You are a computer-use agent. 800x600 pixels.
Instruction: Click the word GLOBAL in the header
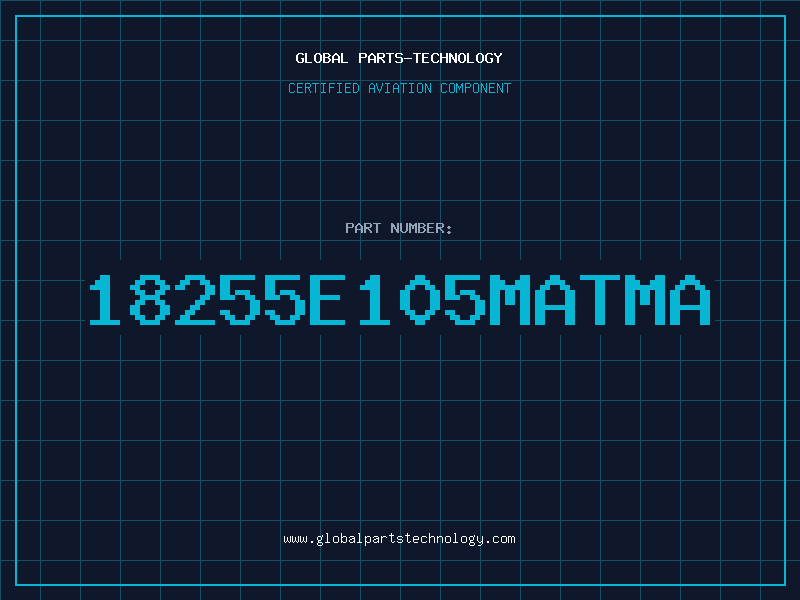click(x=321, y=58)
